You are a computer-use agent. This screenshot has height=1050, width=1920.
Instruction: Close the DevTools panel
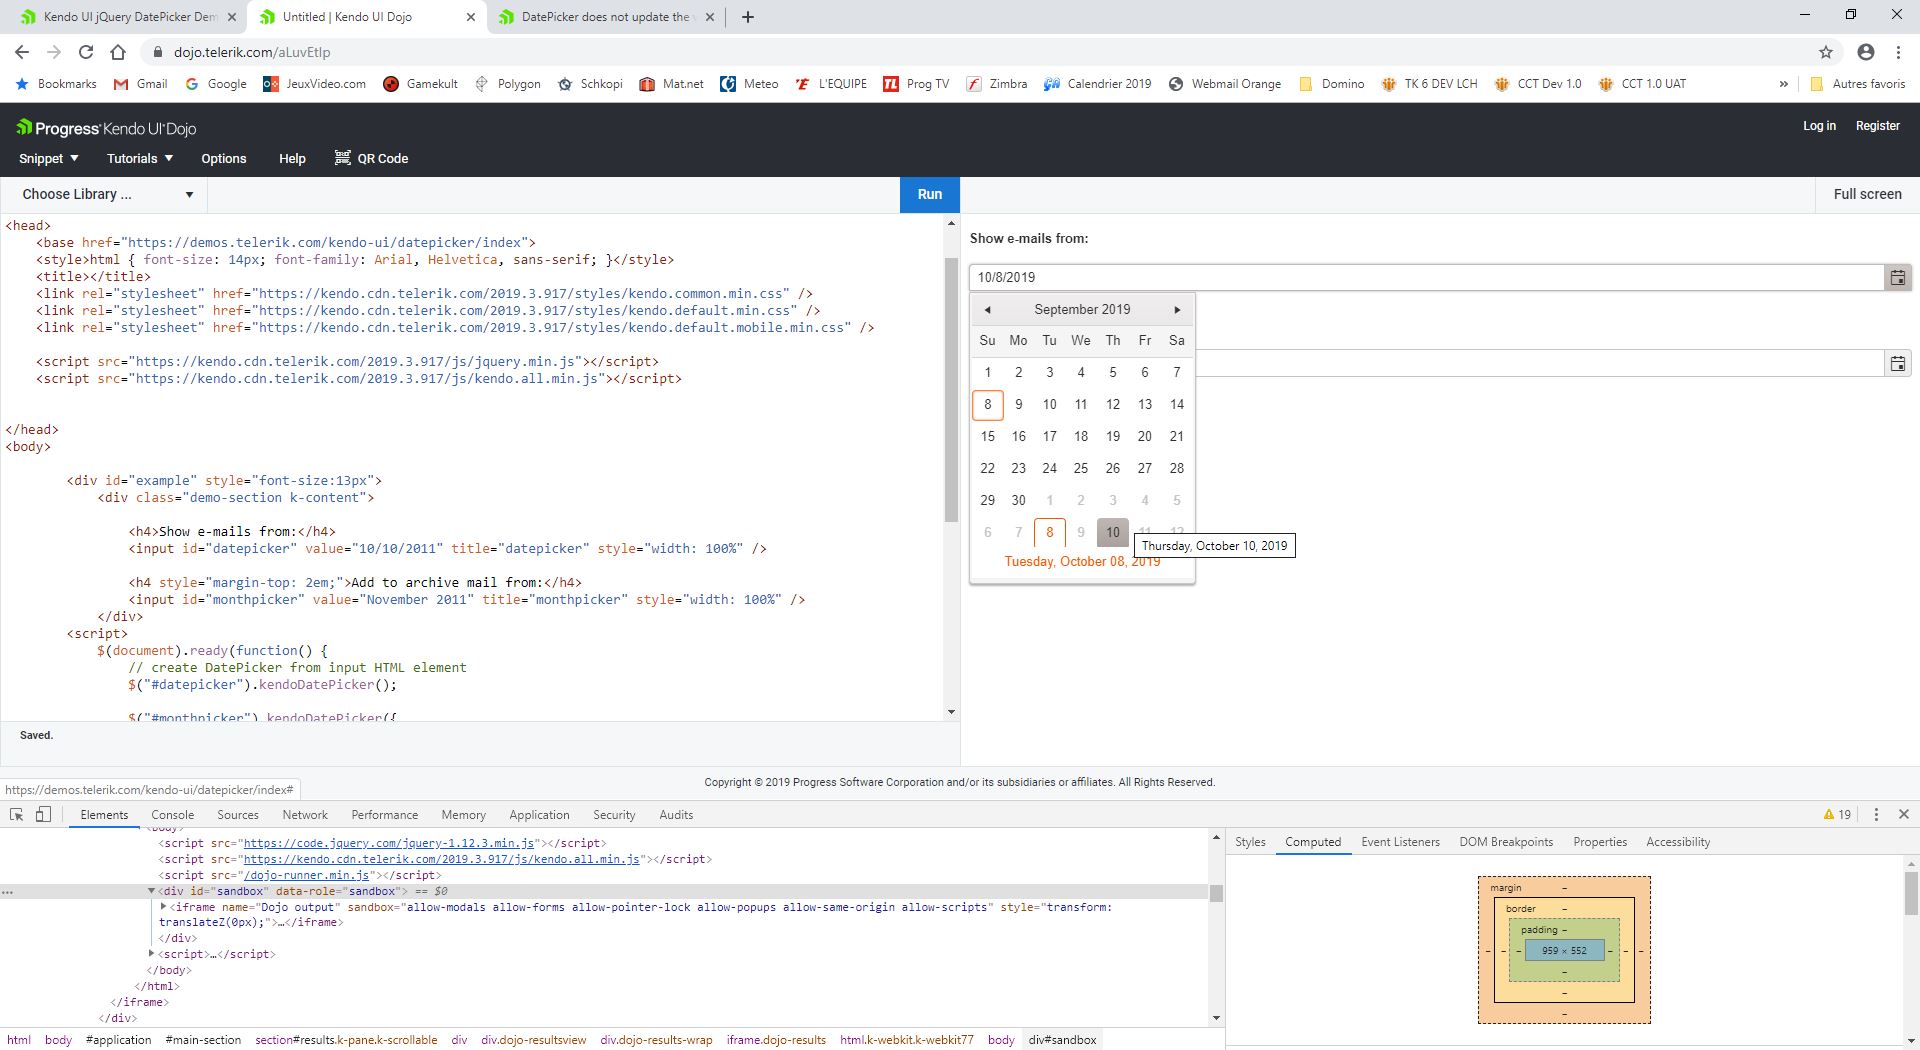click(x=1904, y=815)
